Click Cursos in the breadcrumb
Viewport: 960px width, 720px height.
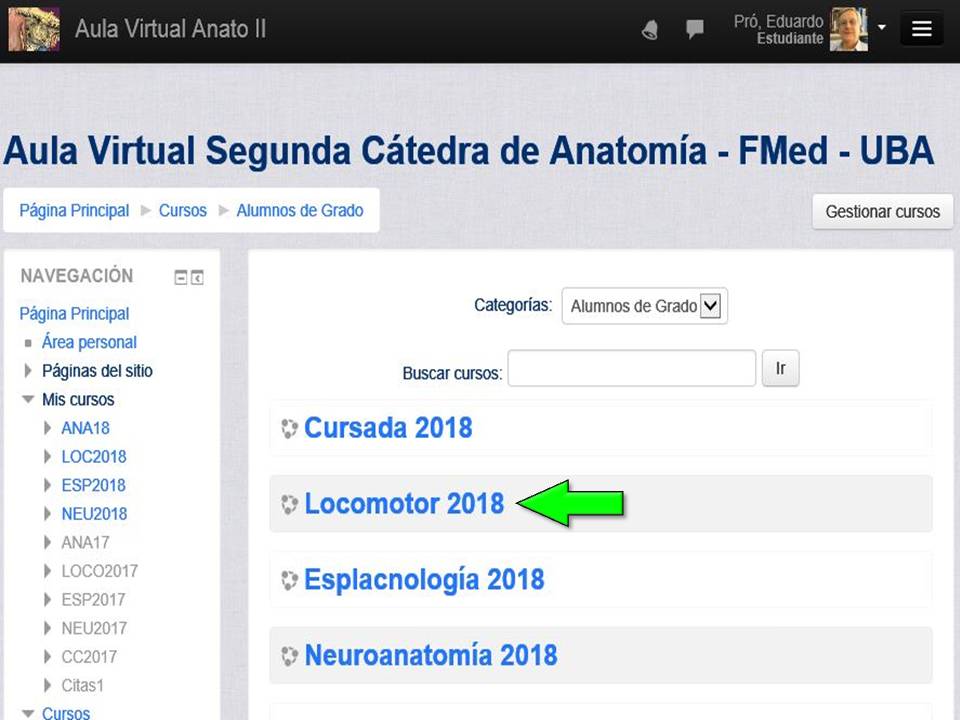tap(182, 210)
